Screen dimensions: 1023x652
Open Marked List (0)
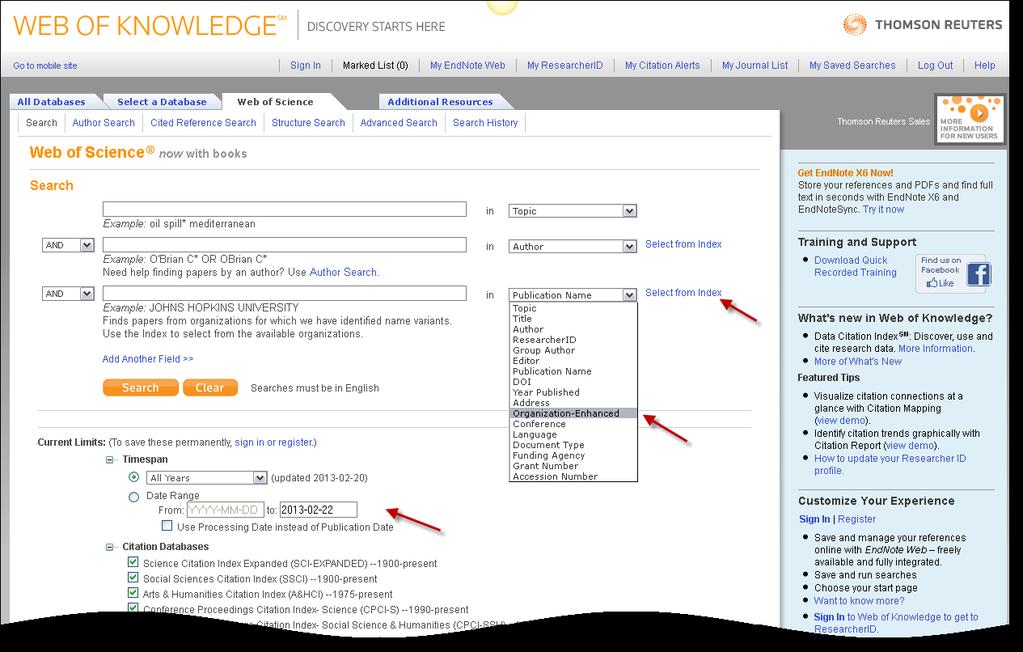375,65
